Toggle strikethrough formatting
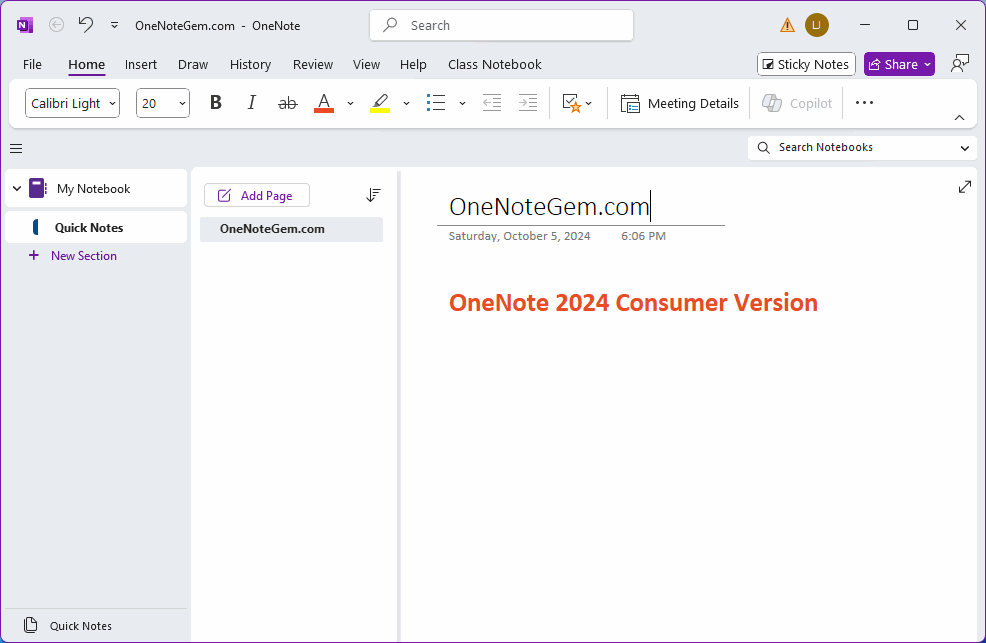The width and height of the screenshot is (986, 643). 287,102
